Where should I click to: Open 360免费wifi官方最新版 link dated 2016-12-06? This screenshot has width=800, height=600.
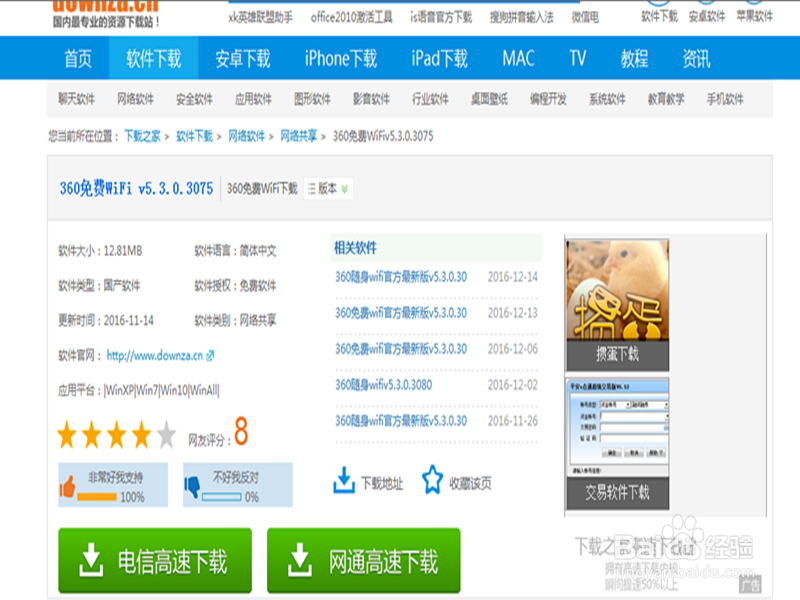[401, 349]
